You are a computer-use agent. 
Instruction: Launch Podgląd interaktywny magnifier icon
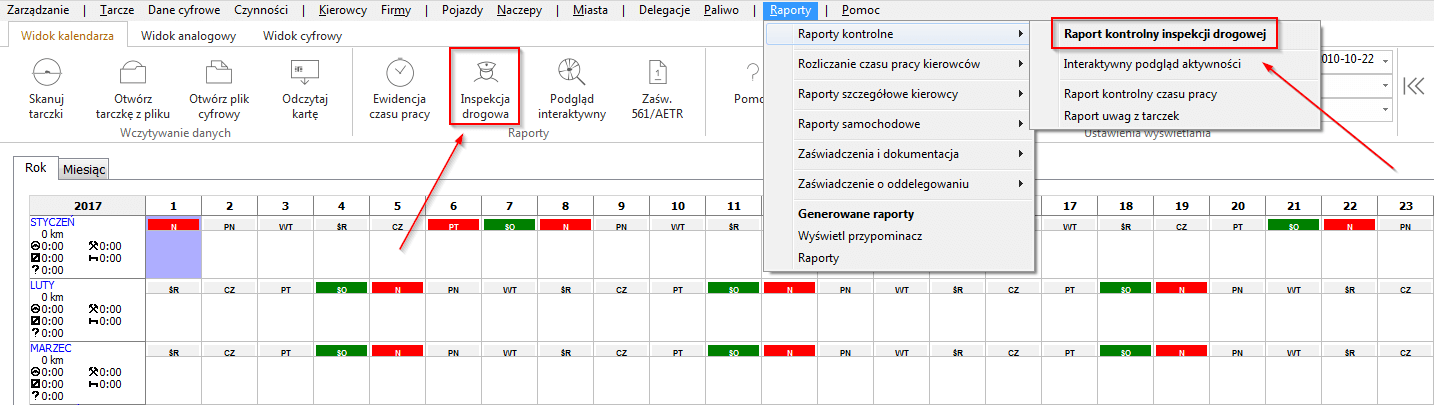pos(572,73)
